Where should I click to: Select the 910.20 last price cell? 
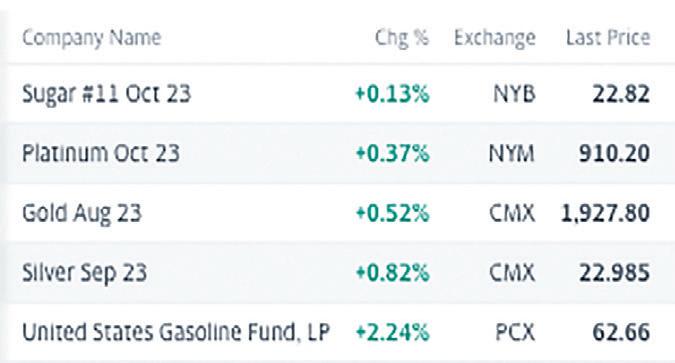coord(614,153)
